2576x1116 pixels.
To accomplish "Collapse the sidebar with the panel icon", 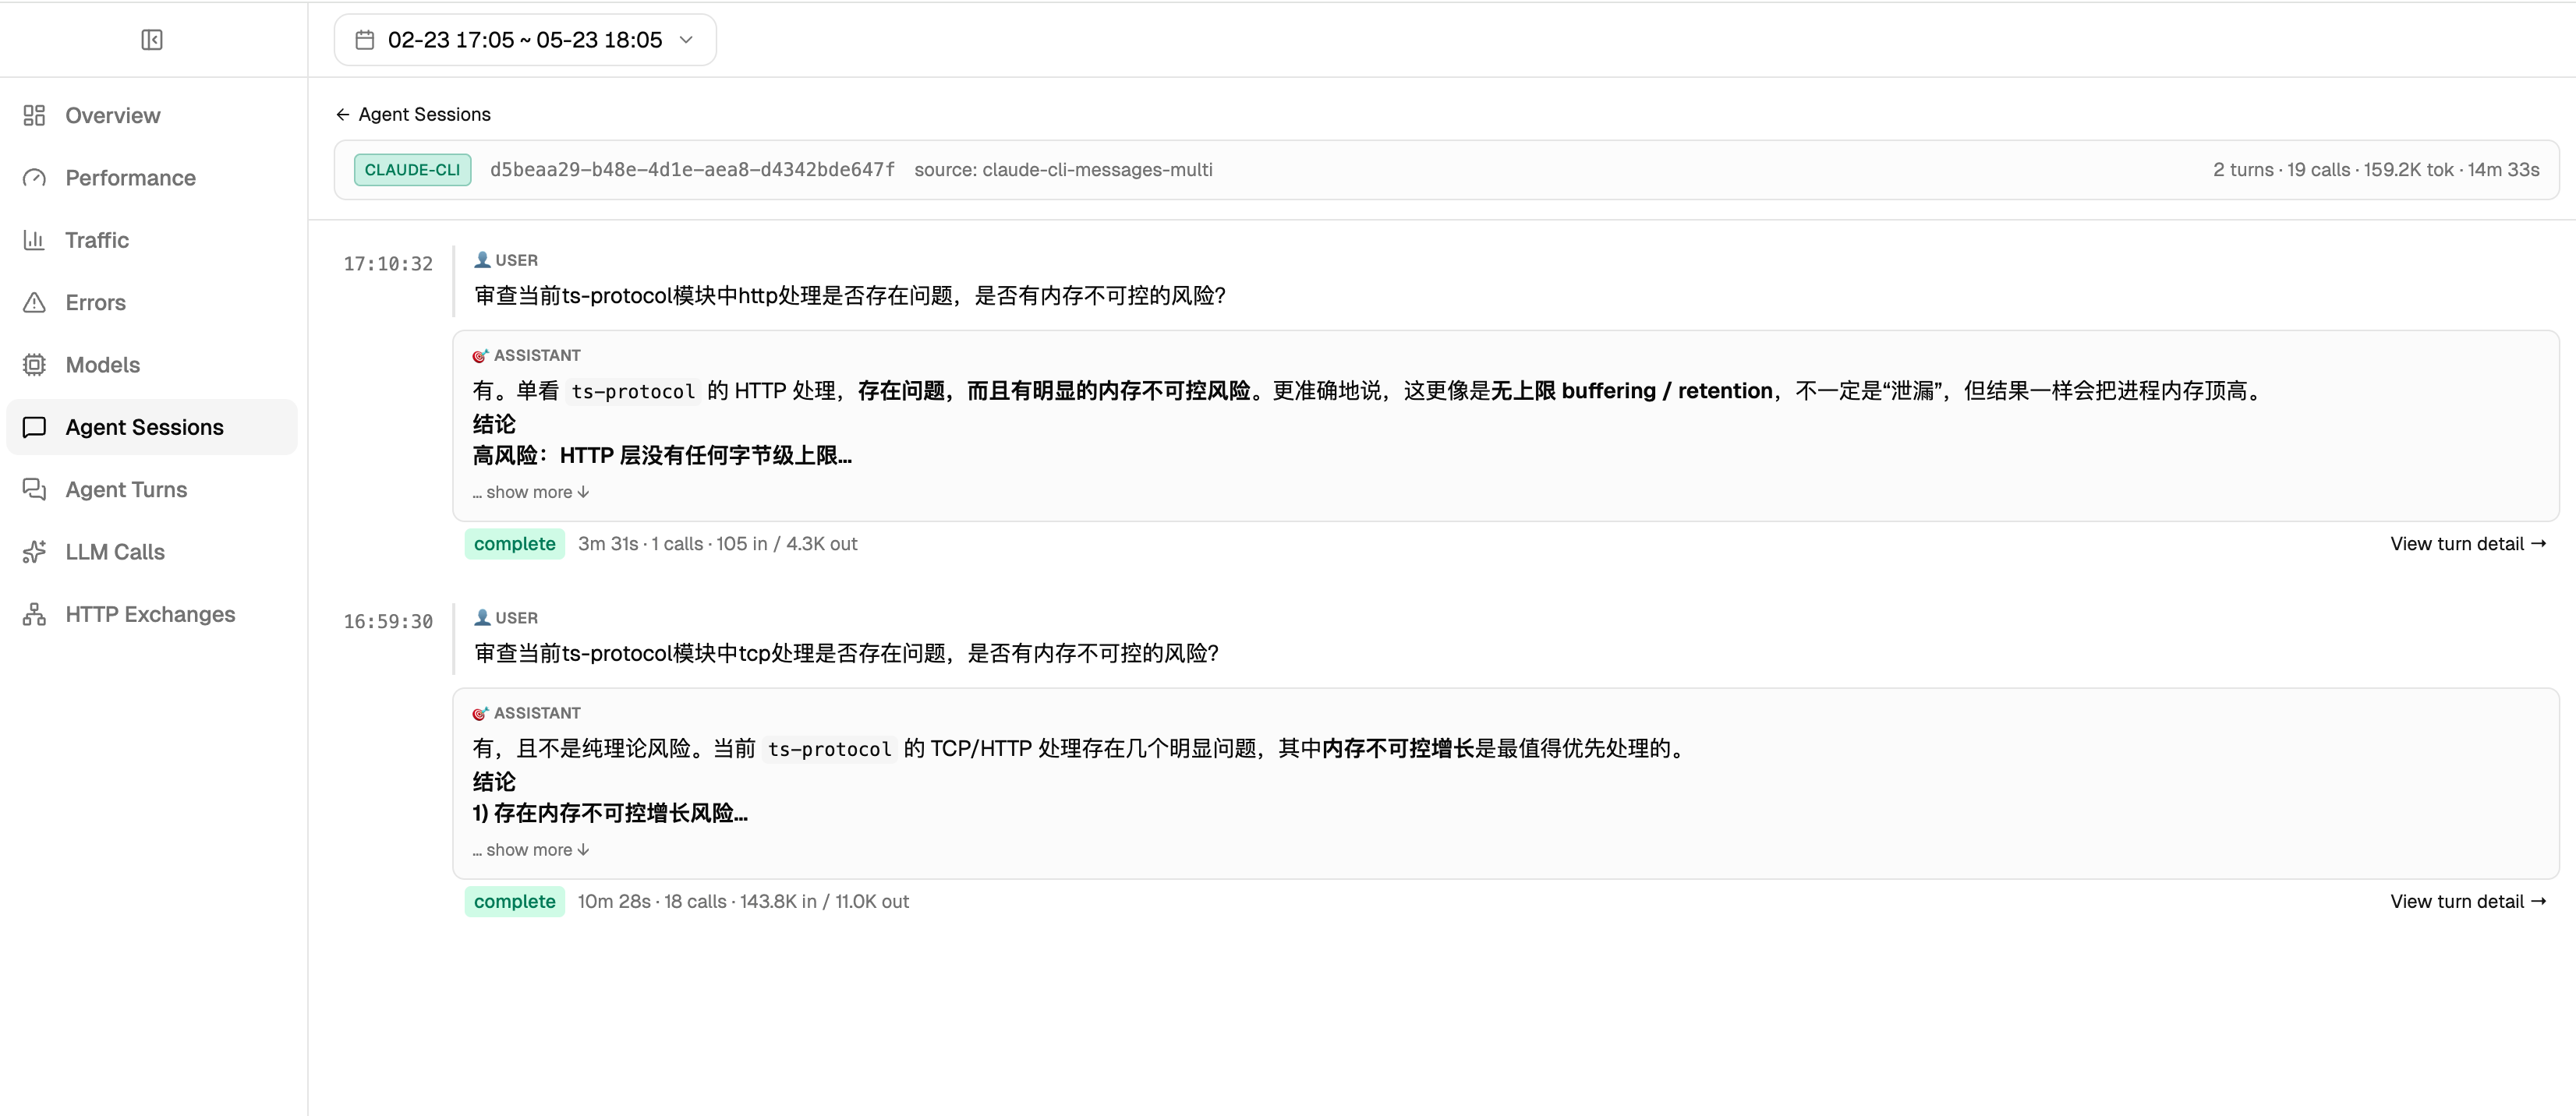I will (x=152, y=40).
